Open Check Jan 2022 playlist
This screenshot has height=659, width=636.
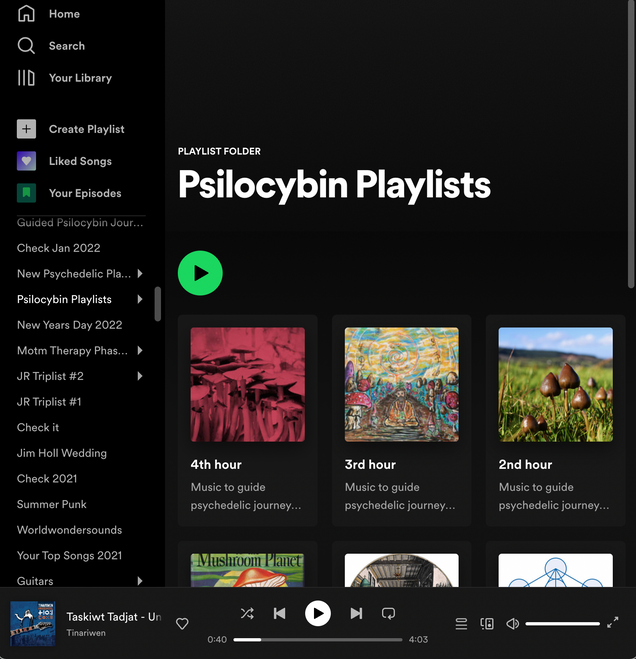[x=58, y=248]
